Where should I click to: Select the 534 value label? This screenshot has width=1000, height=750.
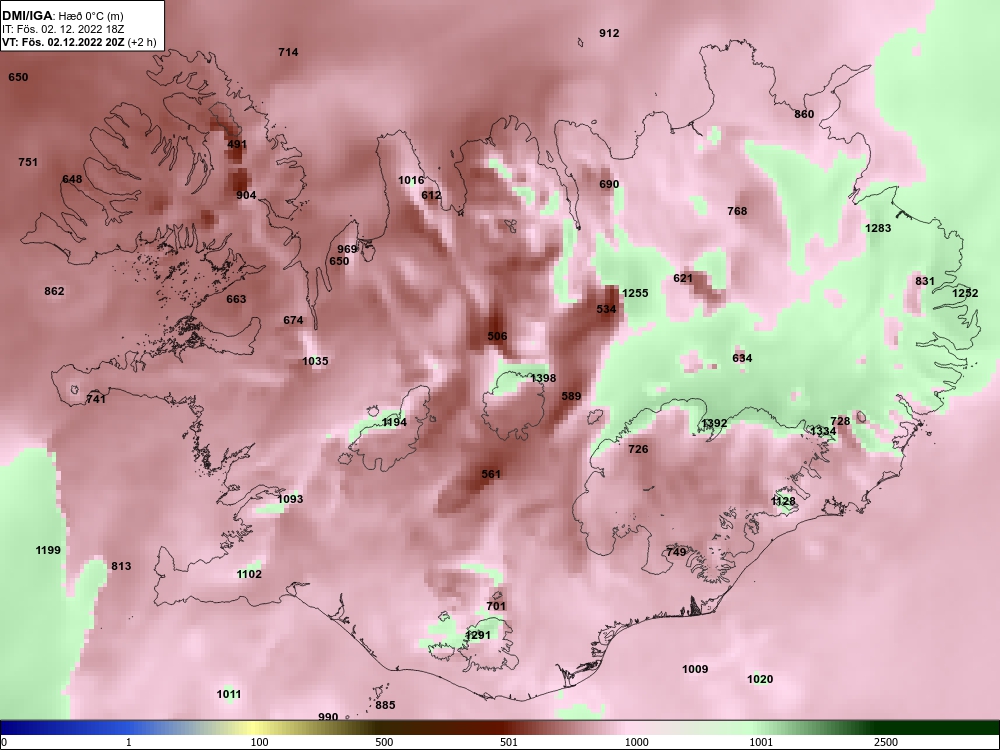(x=607, y=309)
